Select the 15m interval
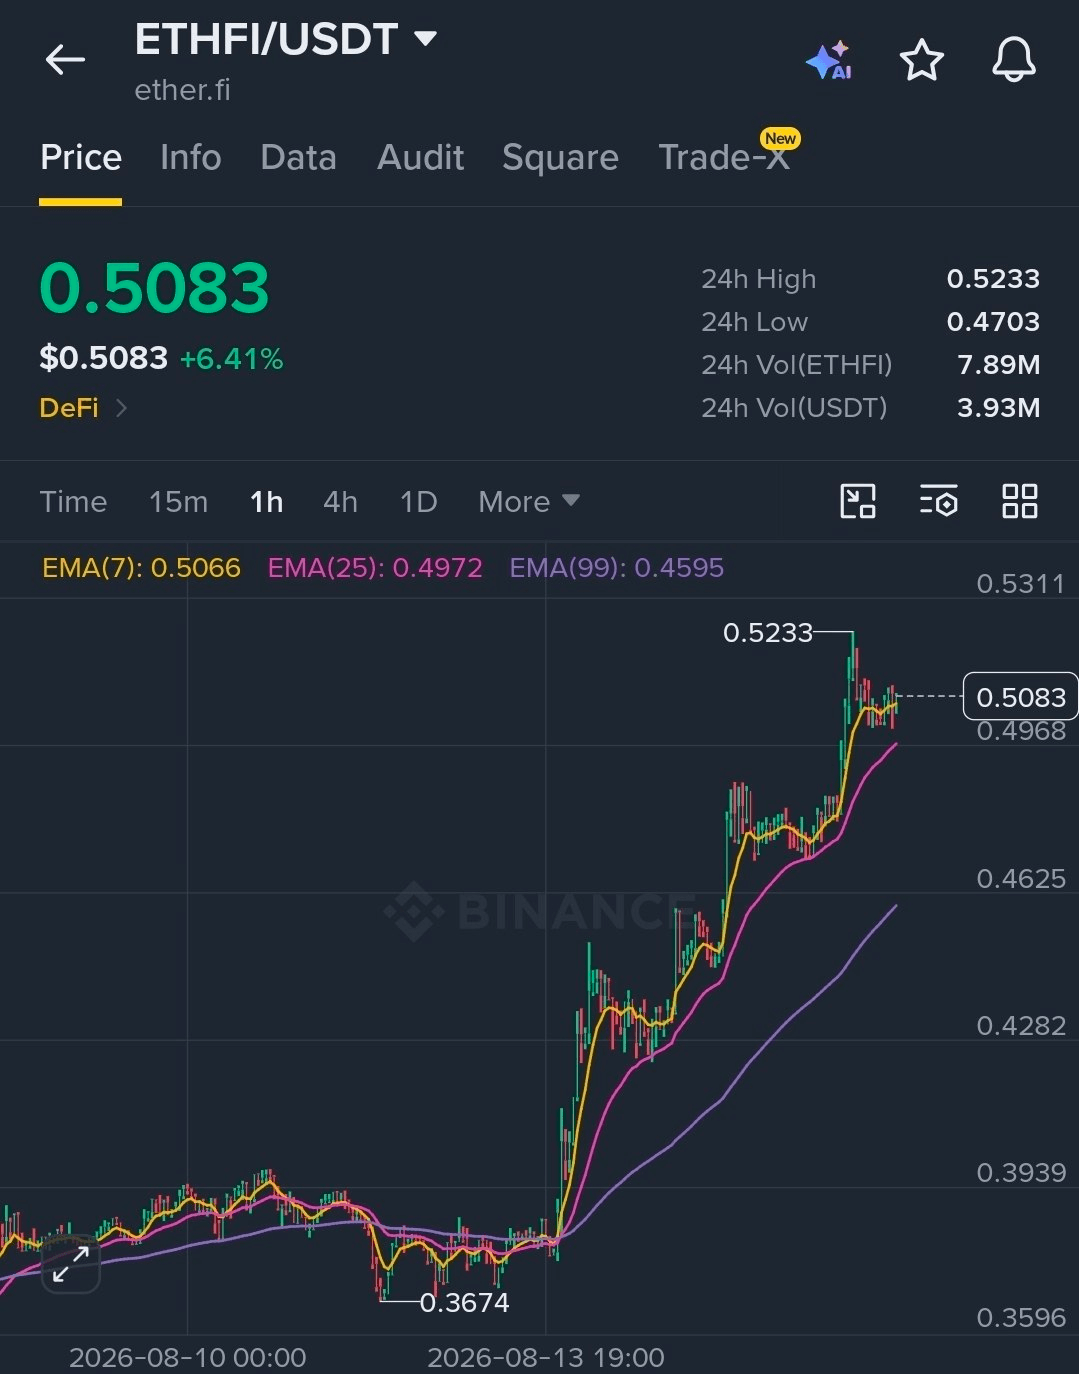The image size is (1079, 1374). (178, 501)
